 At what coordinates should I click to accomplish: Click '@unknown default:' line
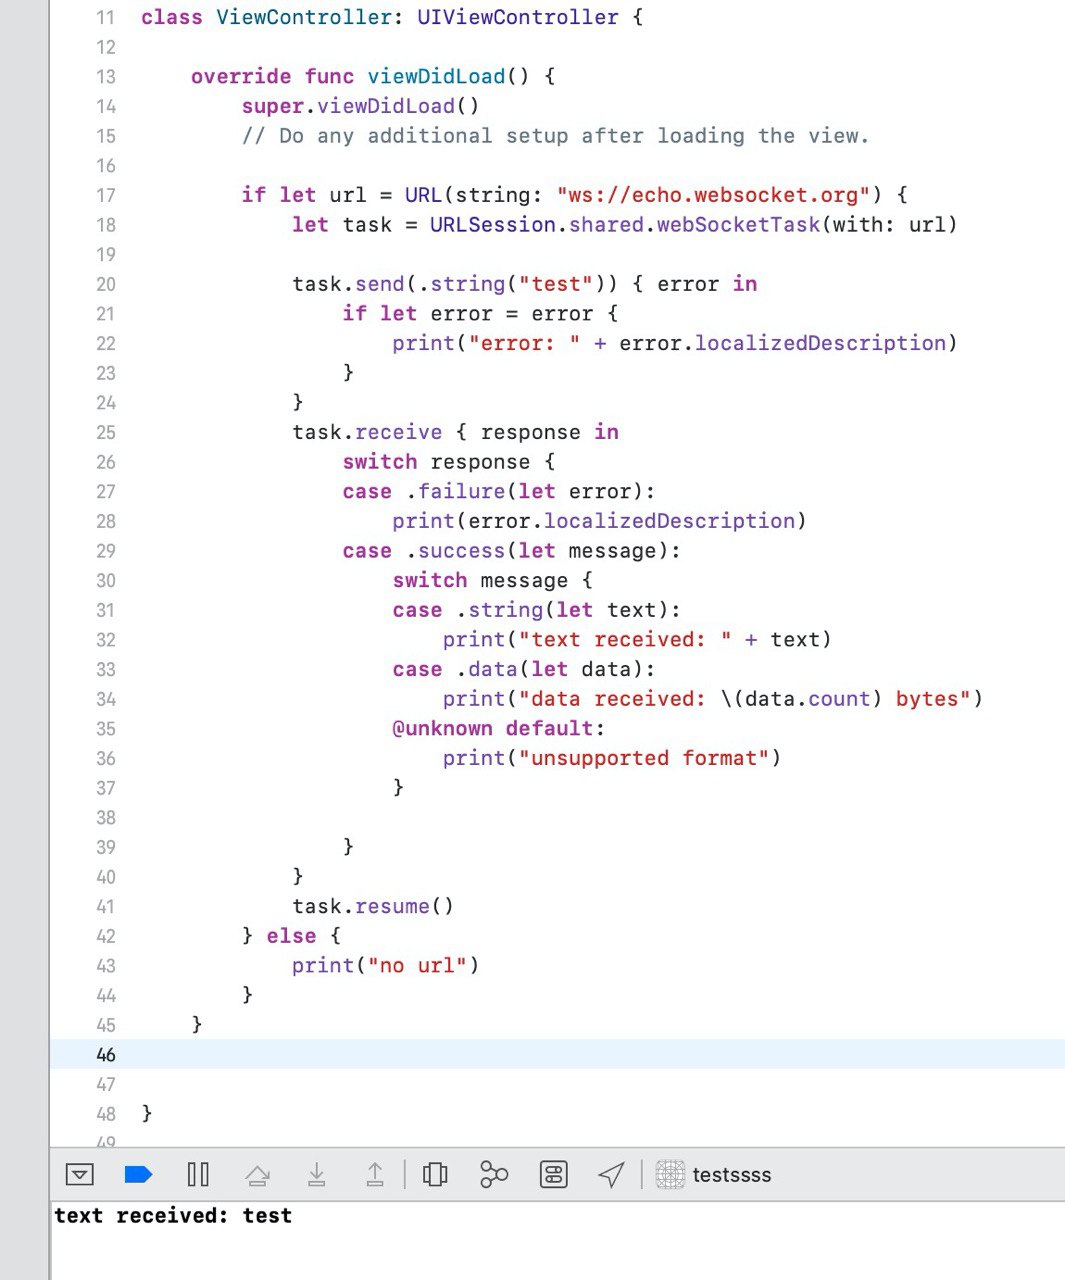tap(499, 728)
